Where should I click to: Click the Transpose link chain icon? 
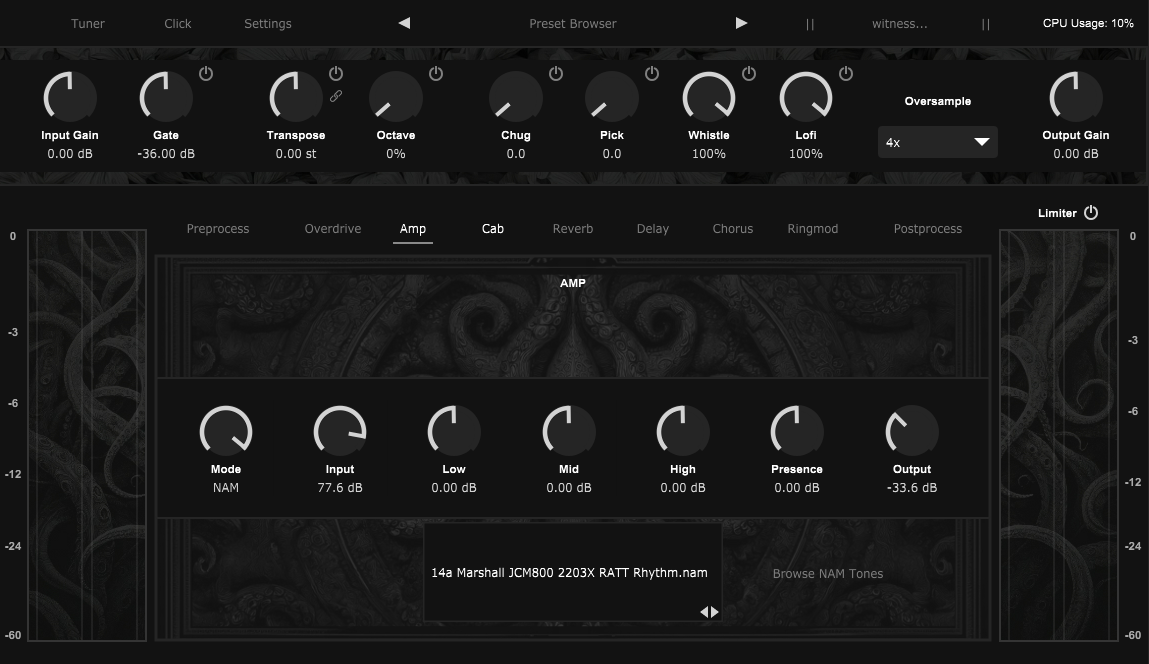tap(336, 96)
